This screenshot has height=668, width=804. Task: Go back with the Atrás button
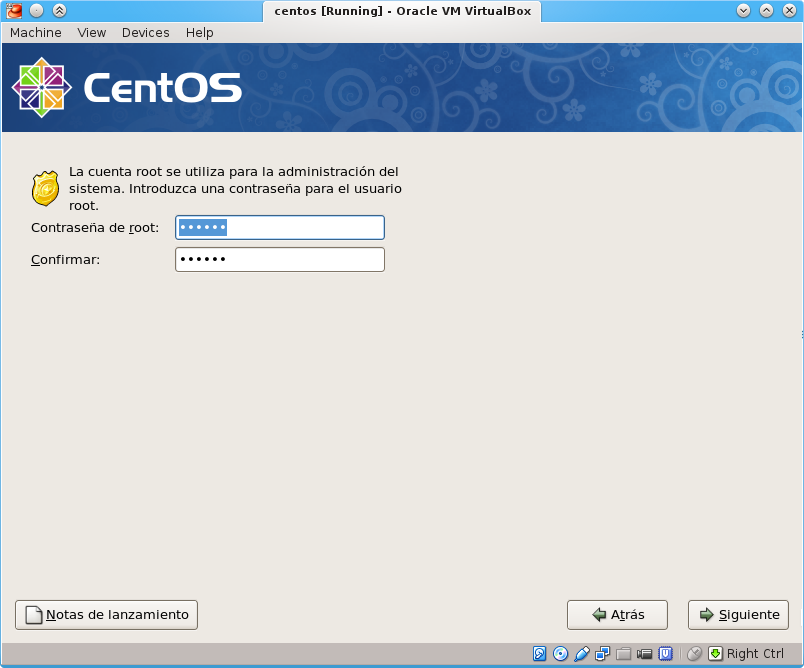[617, 615]
